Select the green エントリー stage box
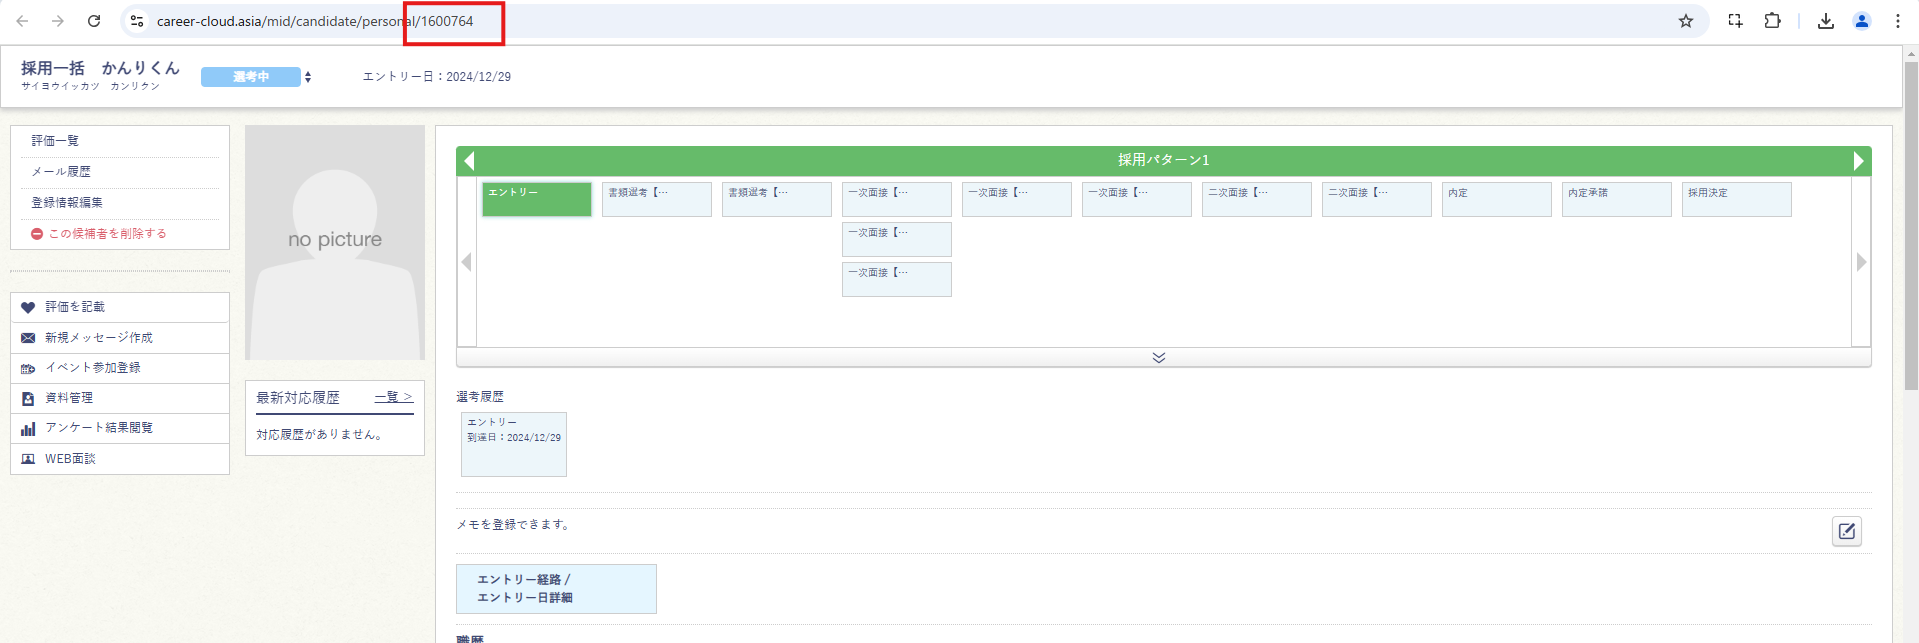The height and width of the screenshot is (643, 1919). pyautogui.click(x=537, y=198)
